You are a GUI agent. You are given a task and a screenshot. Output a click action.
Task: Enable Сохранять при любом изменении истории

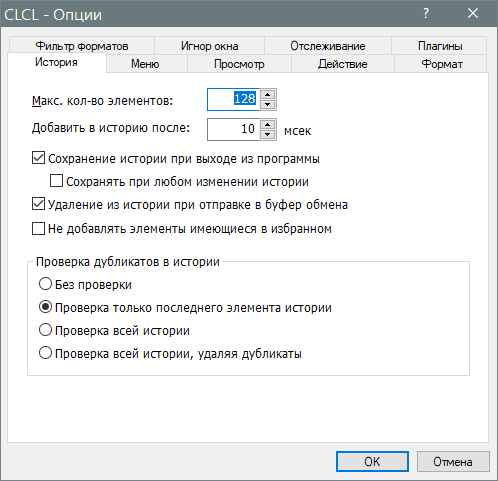[x=56, y=181]
